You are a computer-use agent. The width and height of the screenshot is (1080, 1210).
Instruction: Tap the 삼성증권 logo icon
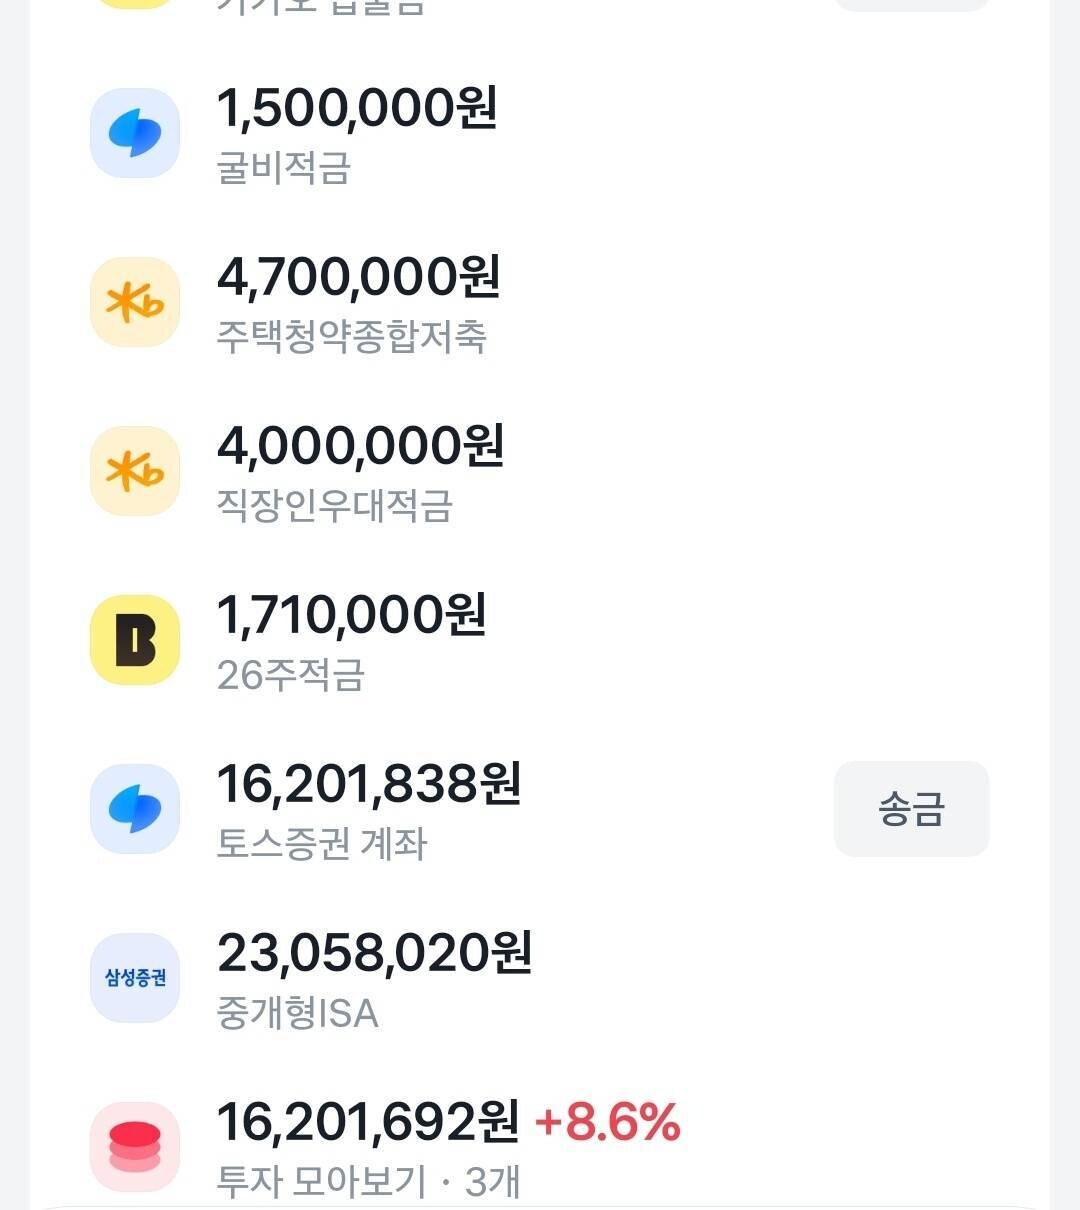(135, 978)
